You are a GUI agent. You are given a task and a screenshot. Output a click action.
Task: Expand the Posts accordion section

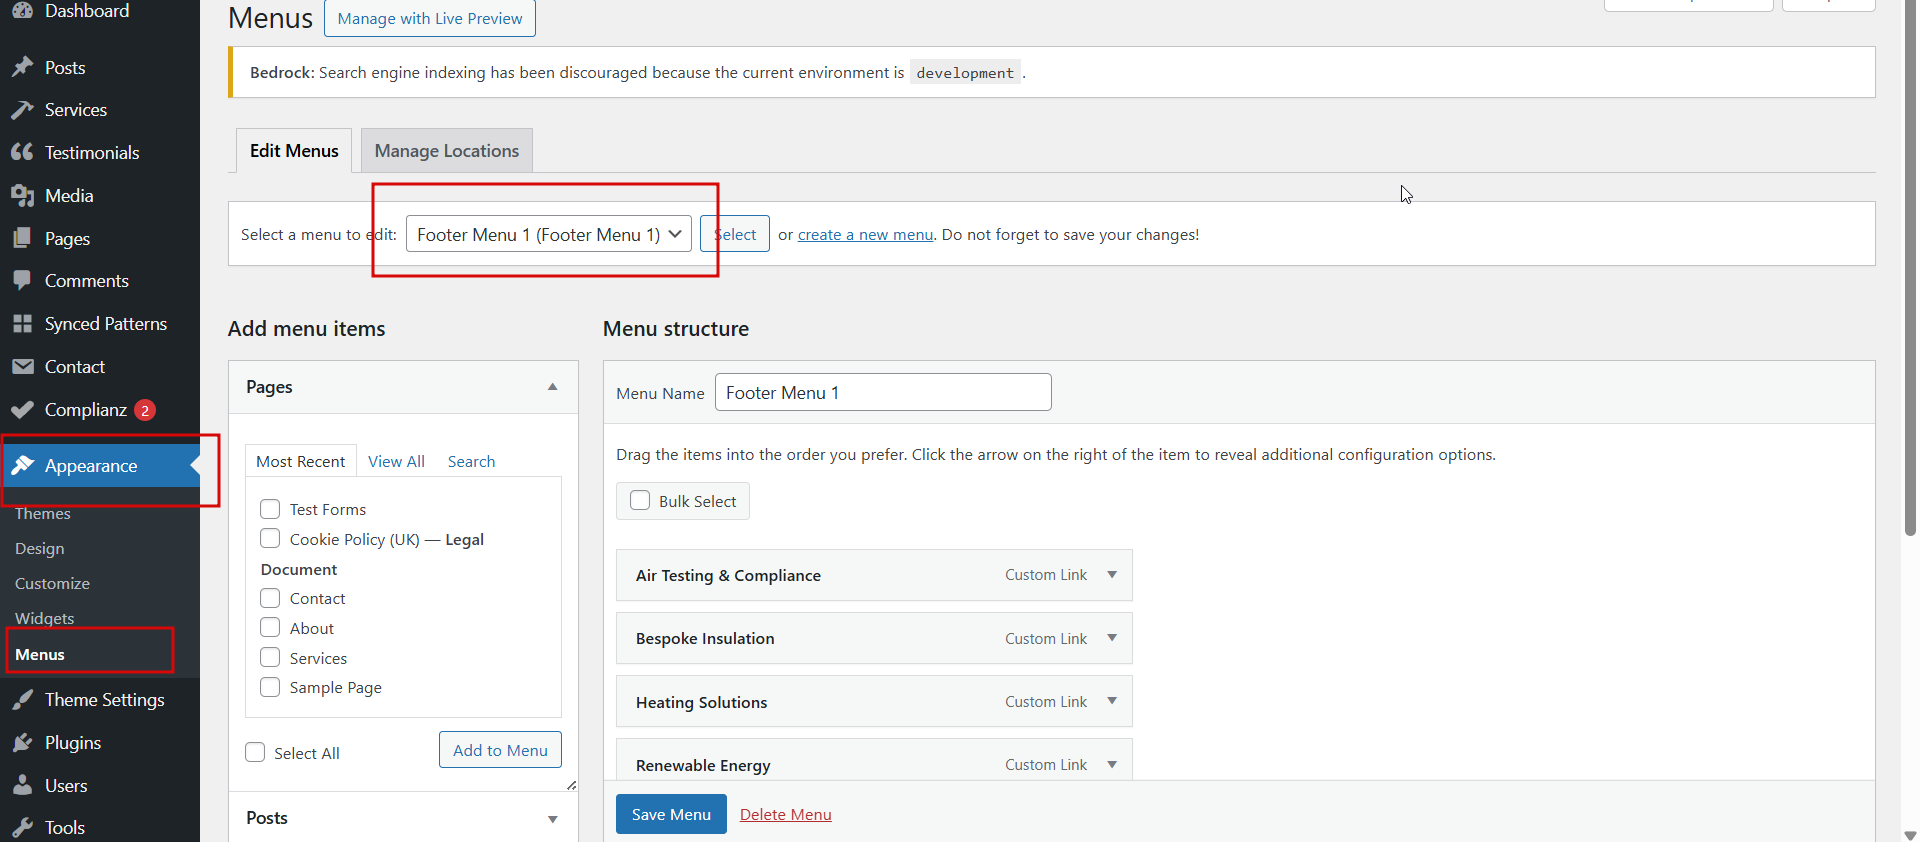[552, 819]
